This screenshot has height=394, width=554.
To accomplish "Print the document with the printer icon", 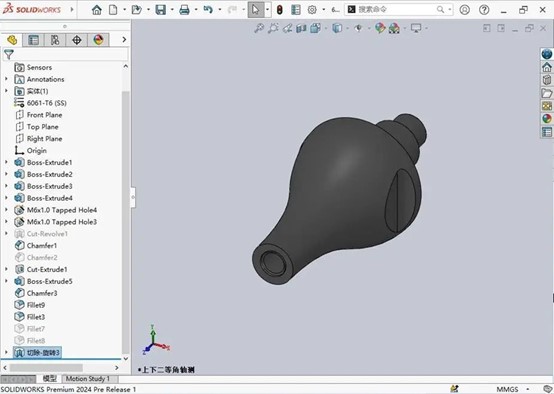I will coord(184,10).
